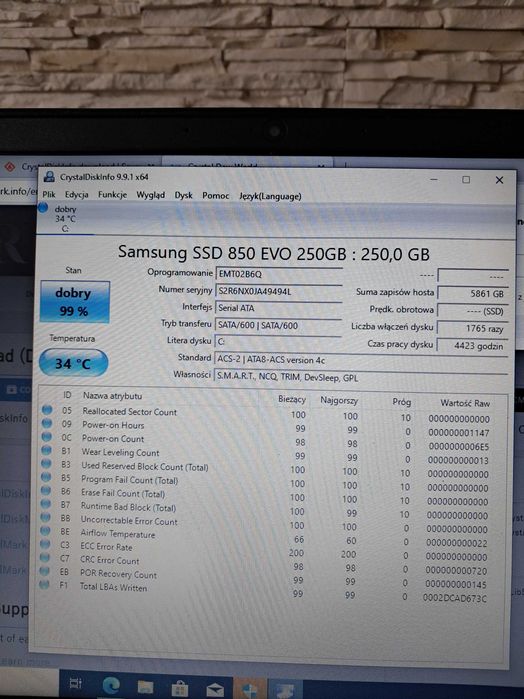Image resolution: width=524 pixels, height=699 pixels.
Task: Click the Interfejs field showing Serial ATA
Action: 278,308
